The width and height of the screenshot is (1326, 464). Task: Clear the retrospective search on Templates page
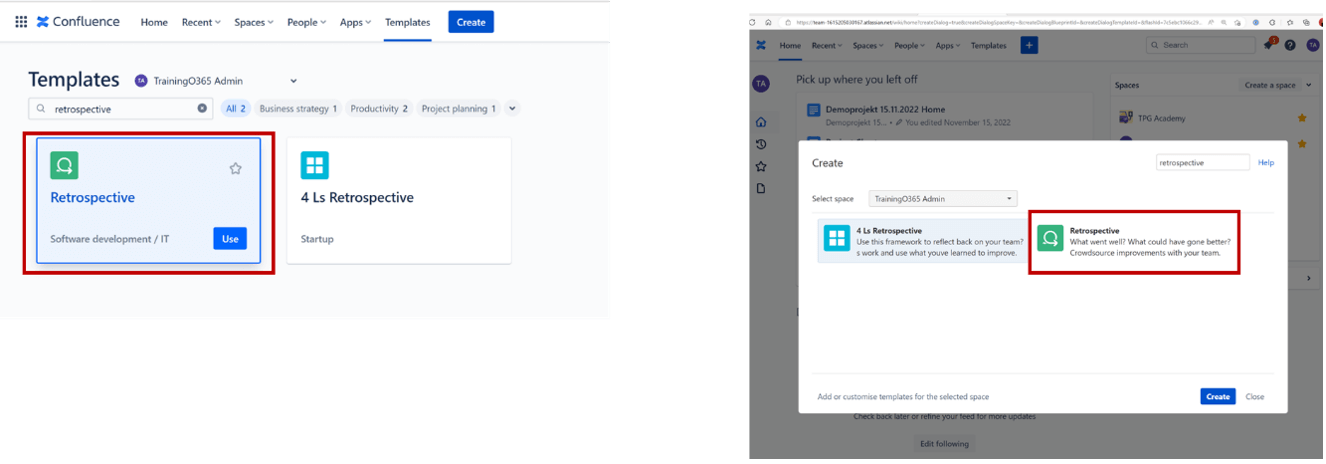(x=202, y=108)
